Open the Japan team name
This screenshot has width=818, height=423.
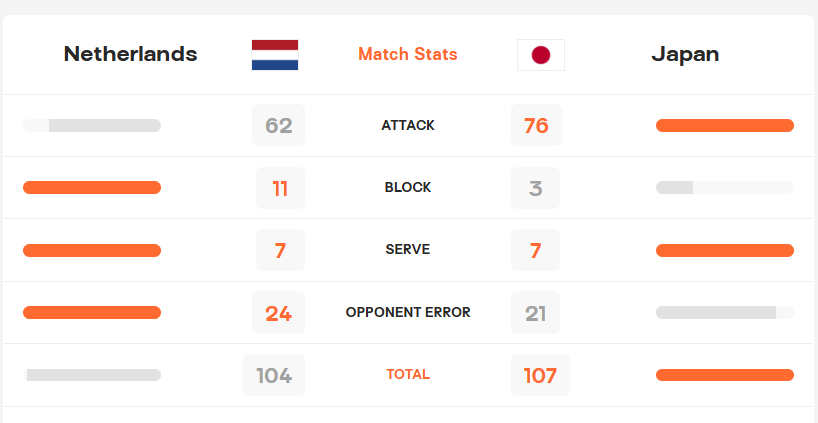pyautogui.click(x=685, y=54)
